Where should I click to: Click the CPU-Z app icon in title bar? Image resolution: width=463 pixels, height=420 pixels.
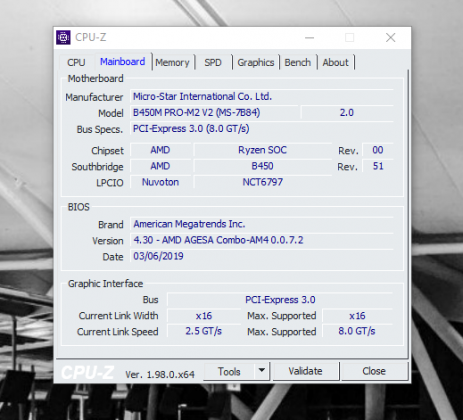(x=63, y=37)
